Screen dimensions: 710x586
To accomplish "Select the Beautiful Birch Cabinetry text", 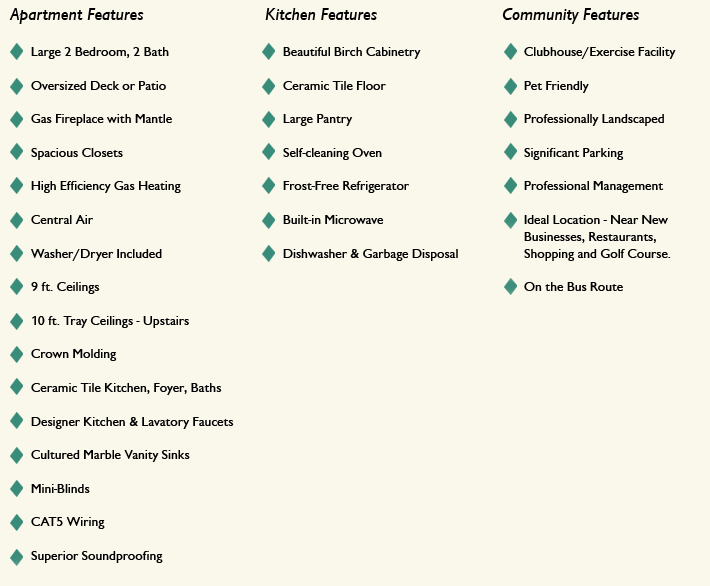I will coord(351,52).
